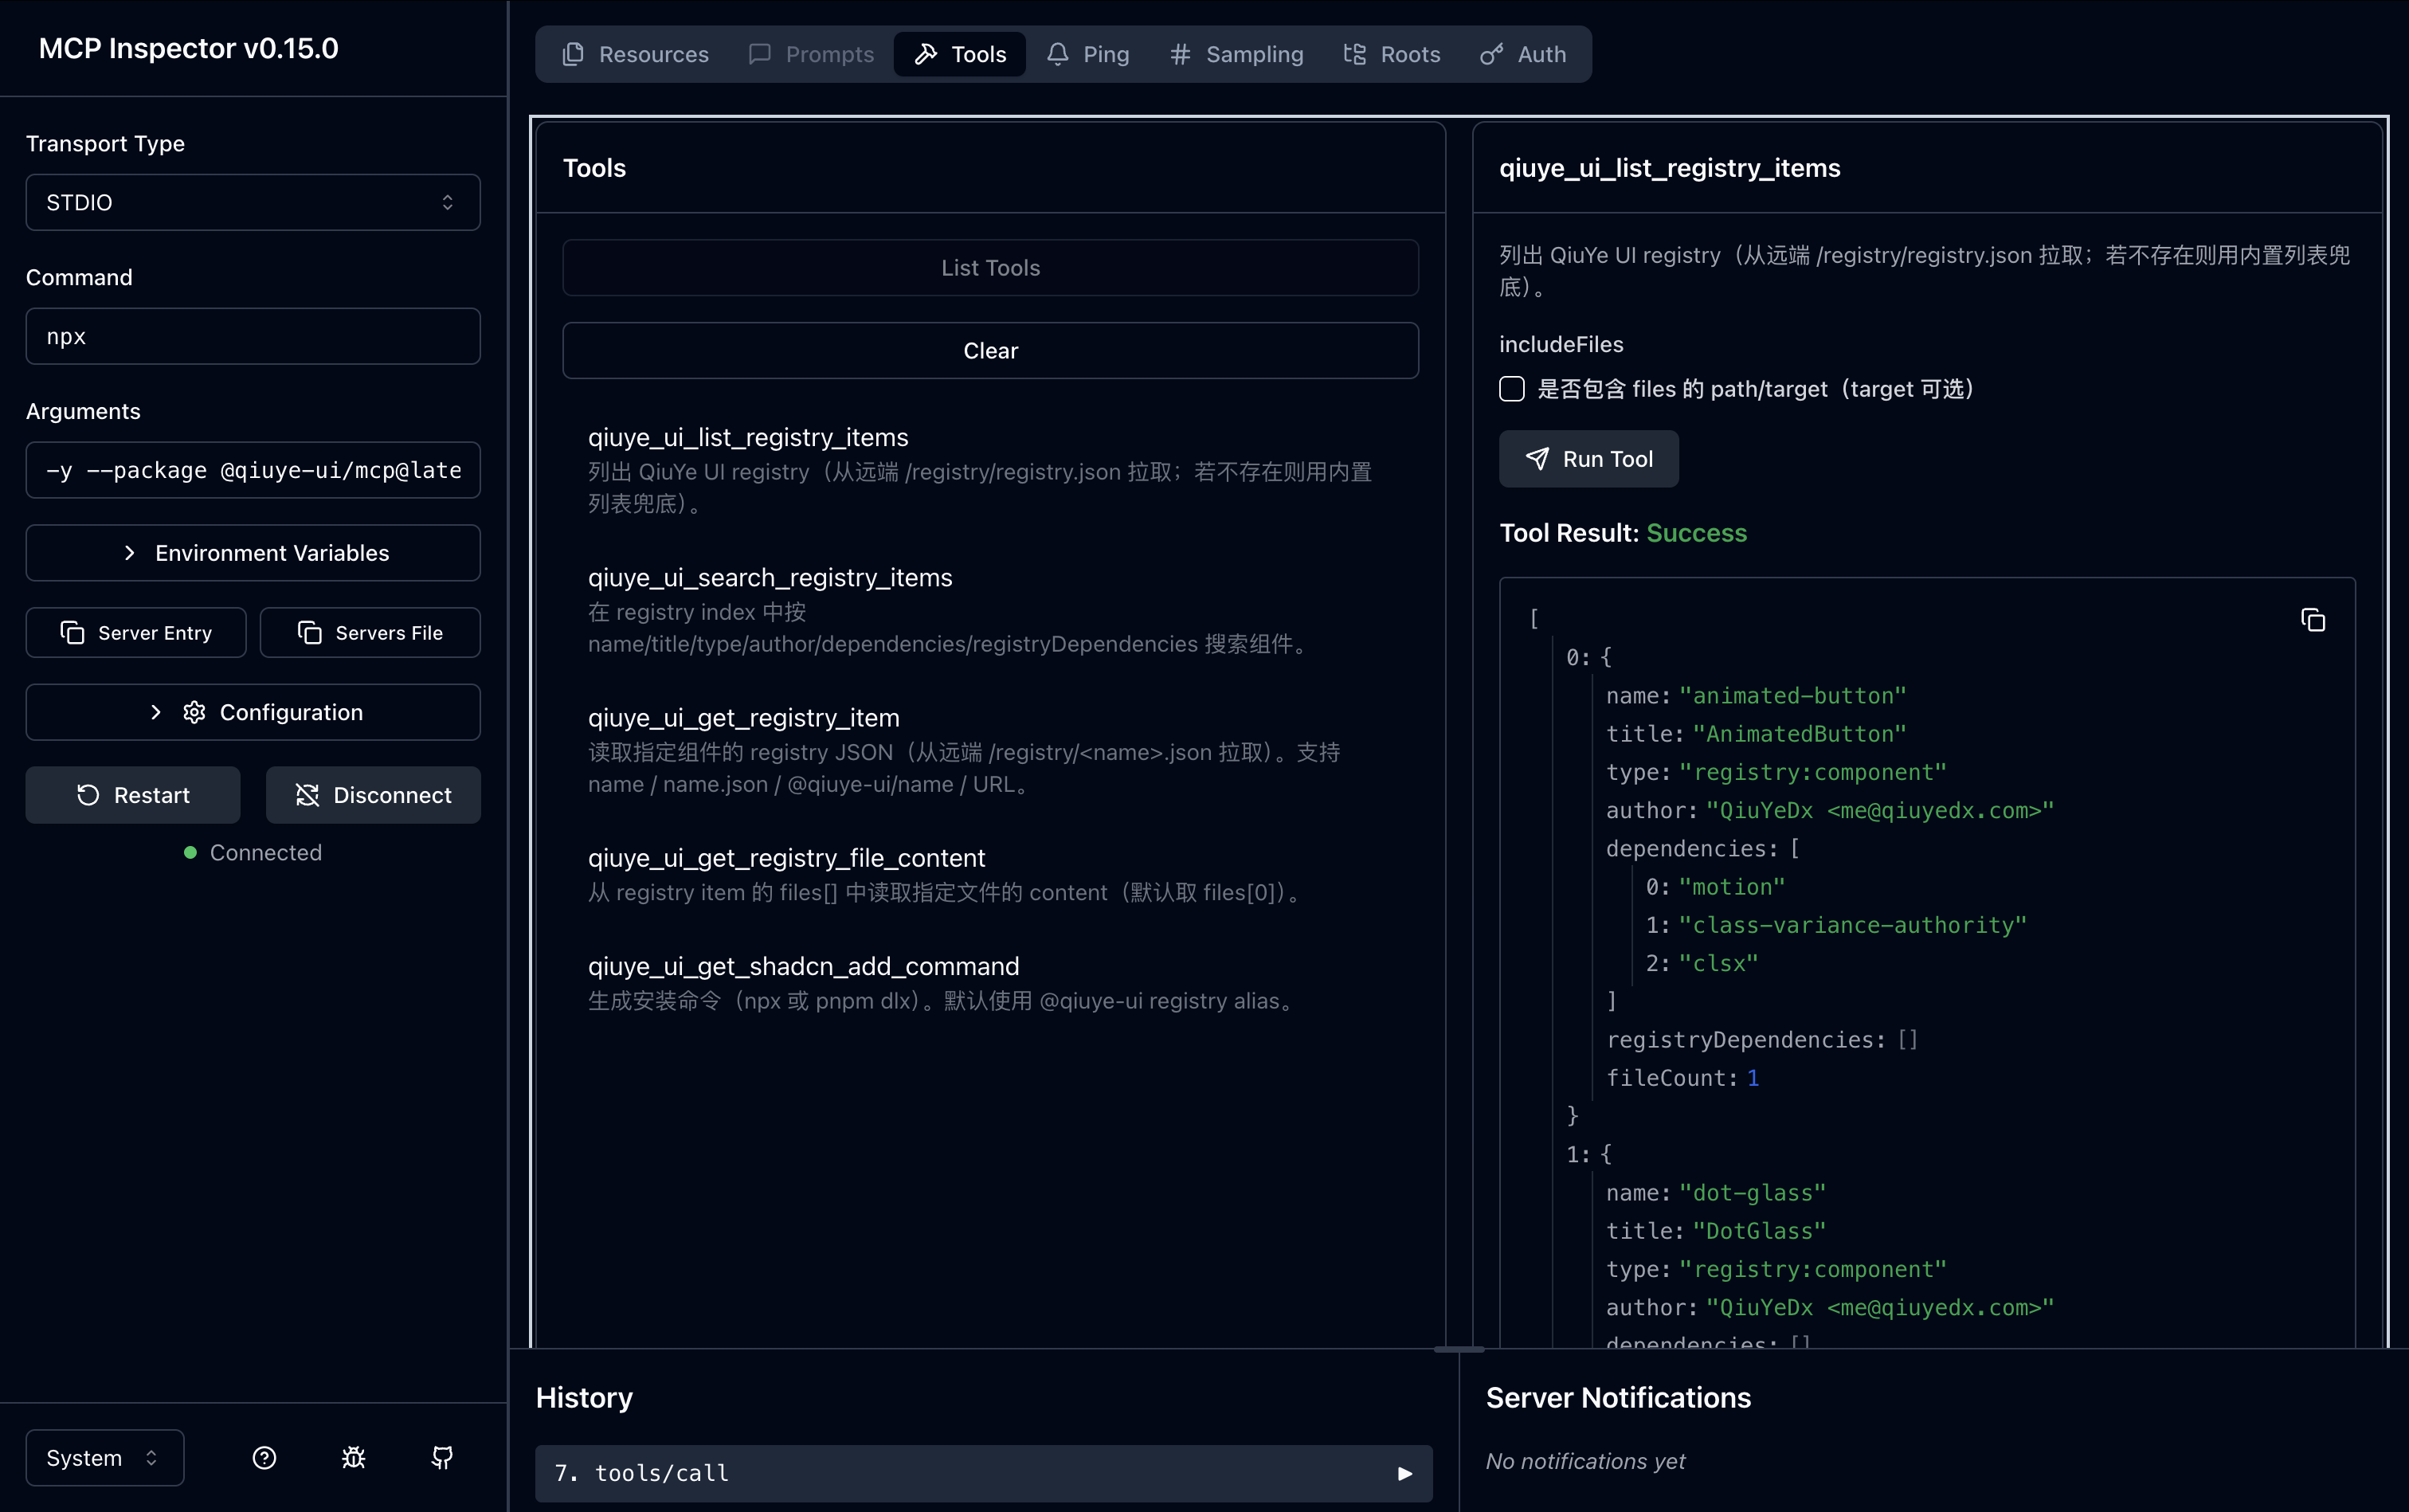Copy Server Entry configuration
Viewport: 2409px width, 1512px height.
(x=136, y=633)
